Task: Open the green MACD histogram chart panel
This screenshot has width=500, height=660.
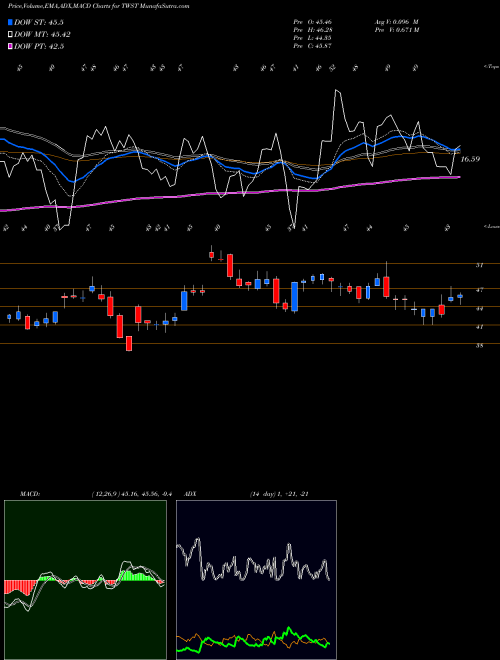Action: (85, 580)
